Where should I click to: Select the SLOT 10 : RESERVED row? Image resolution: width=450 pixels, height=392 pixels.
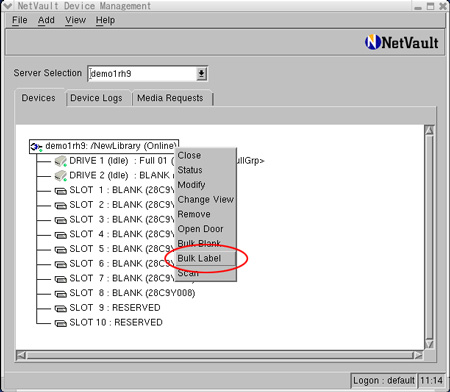coord(116,323)
